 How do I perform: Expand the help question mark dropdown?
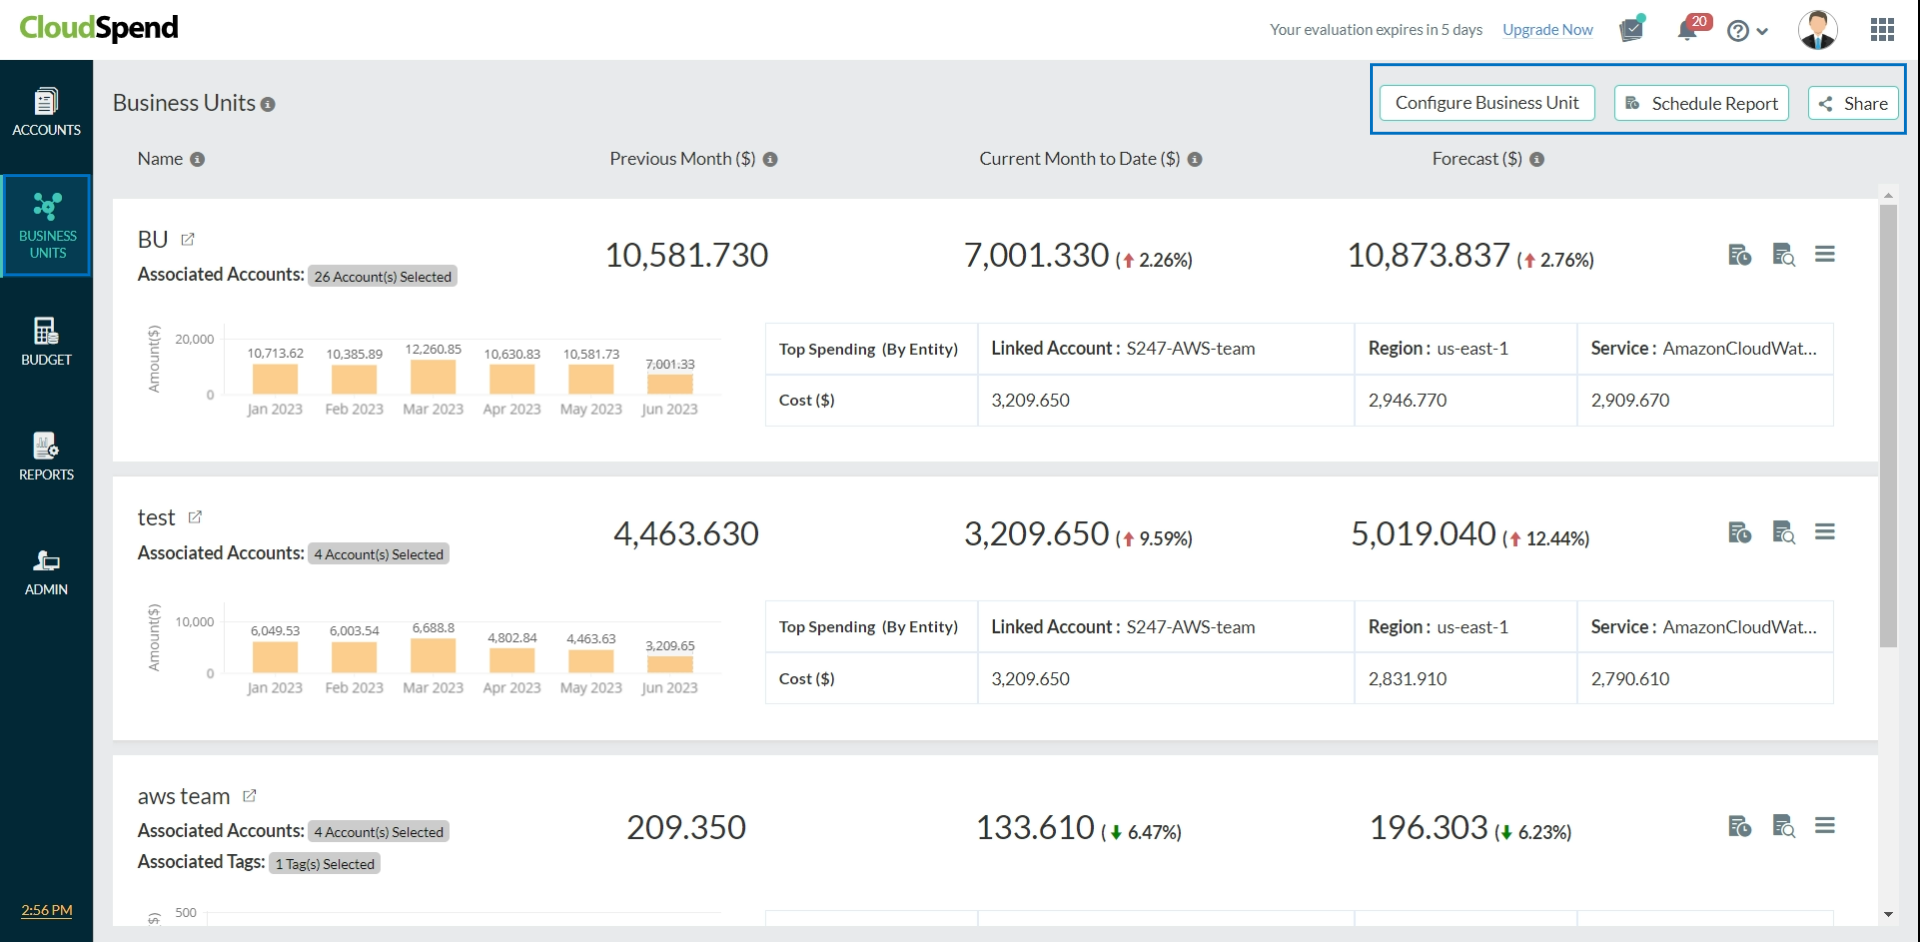(x=1747, y=31)
